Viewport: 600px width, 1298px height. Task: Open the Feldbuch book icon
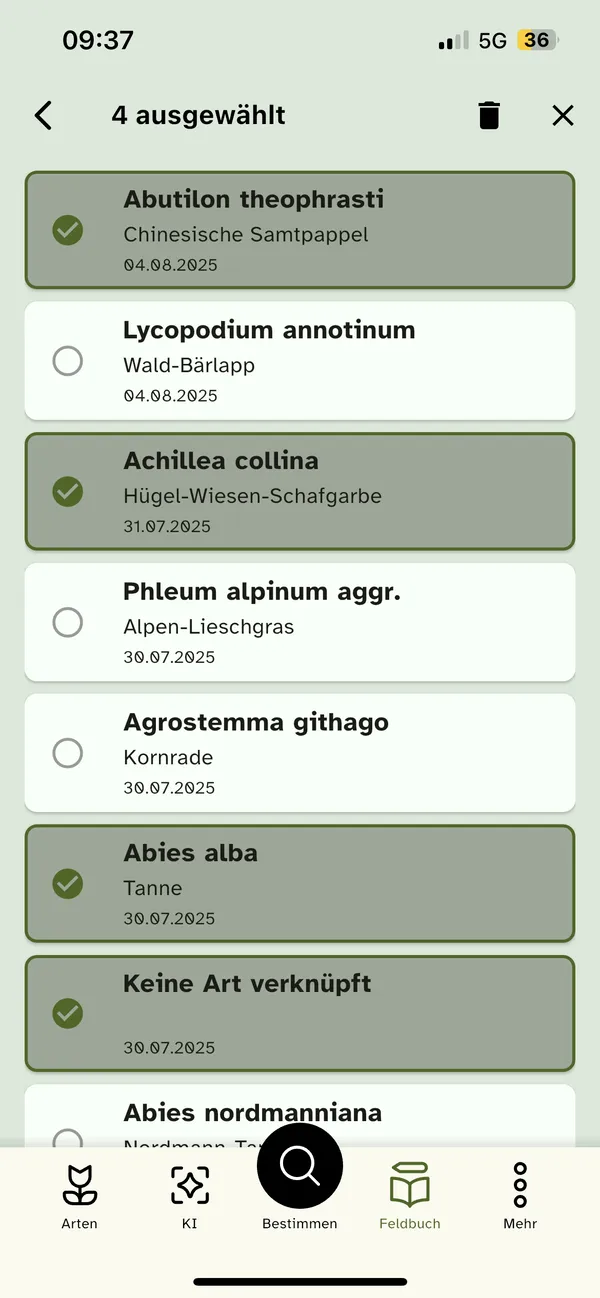[x=410, y=1185]
